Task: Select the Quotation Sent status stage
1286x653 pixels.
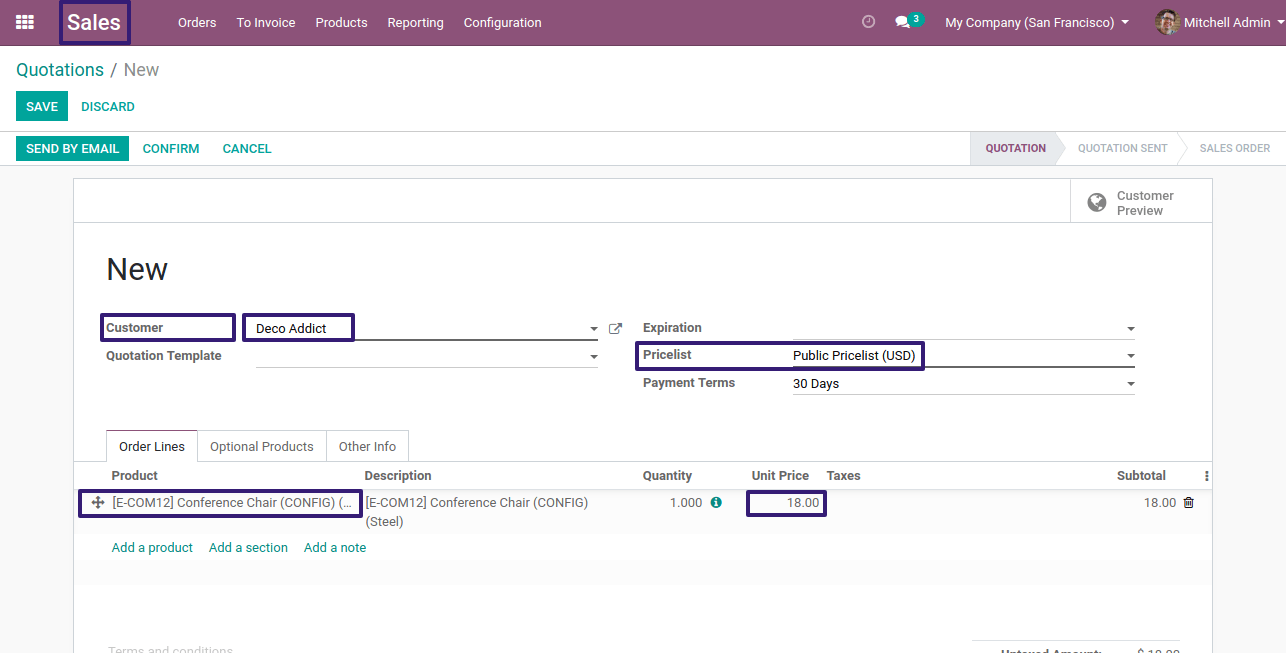Action: pos(1122,148)
